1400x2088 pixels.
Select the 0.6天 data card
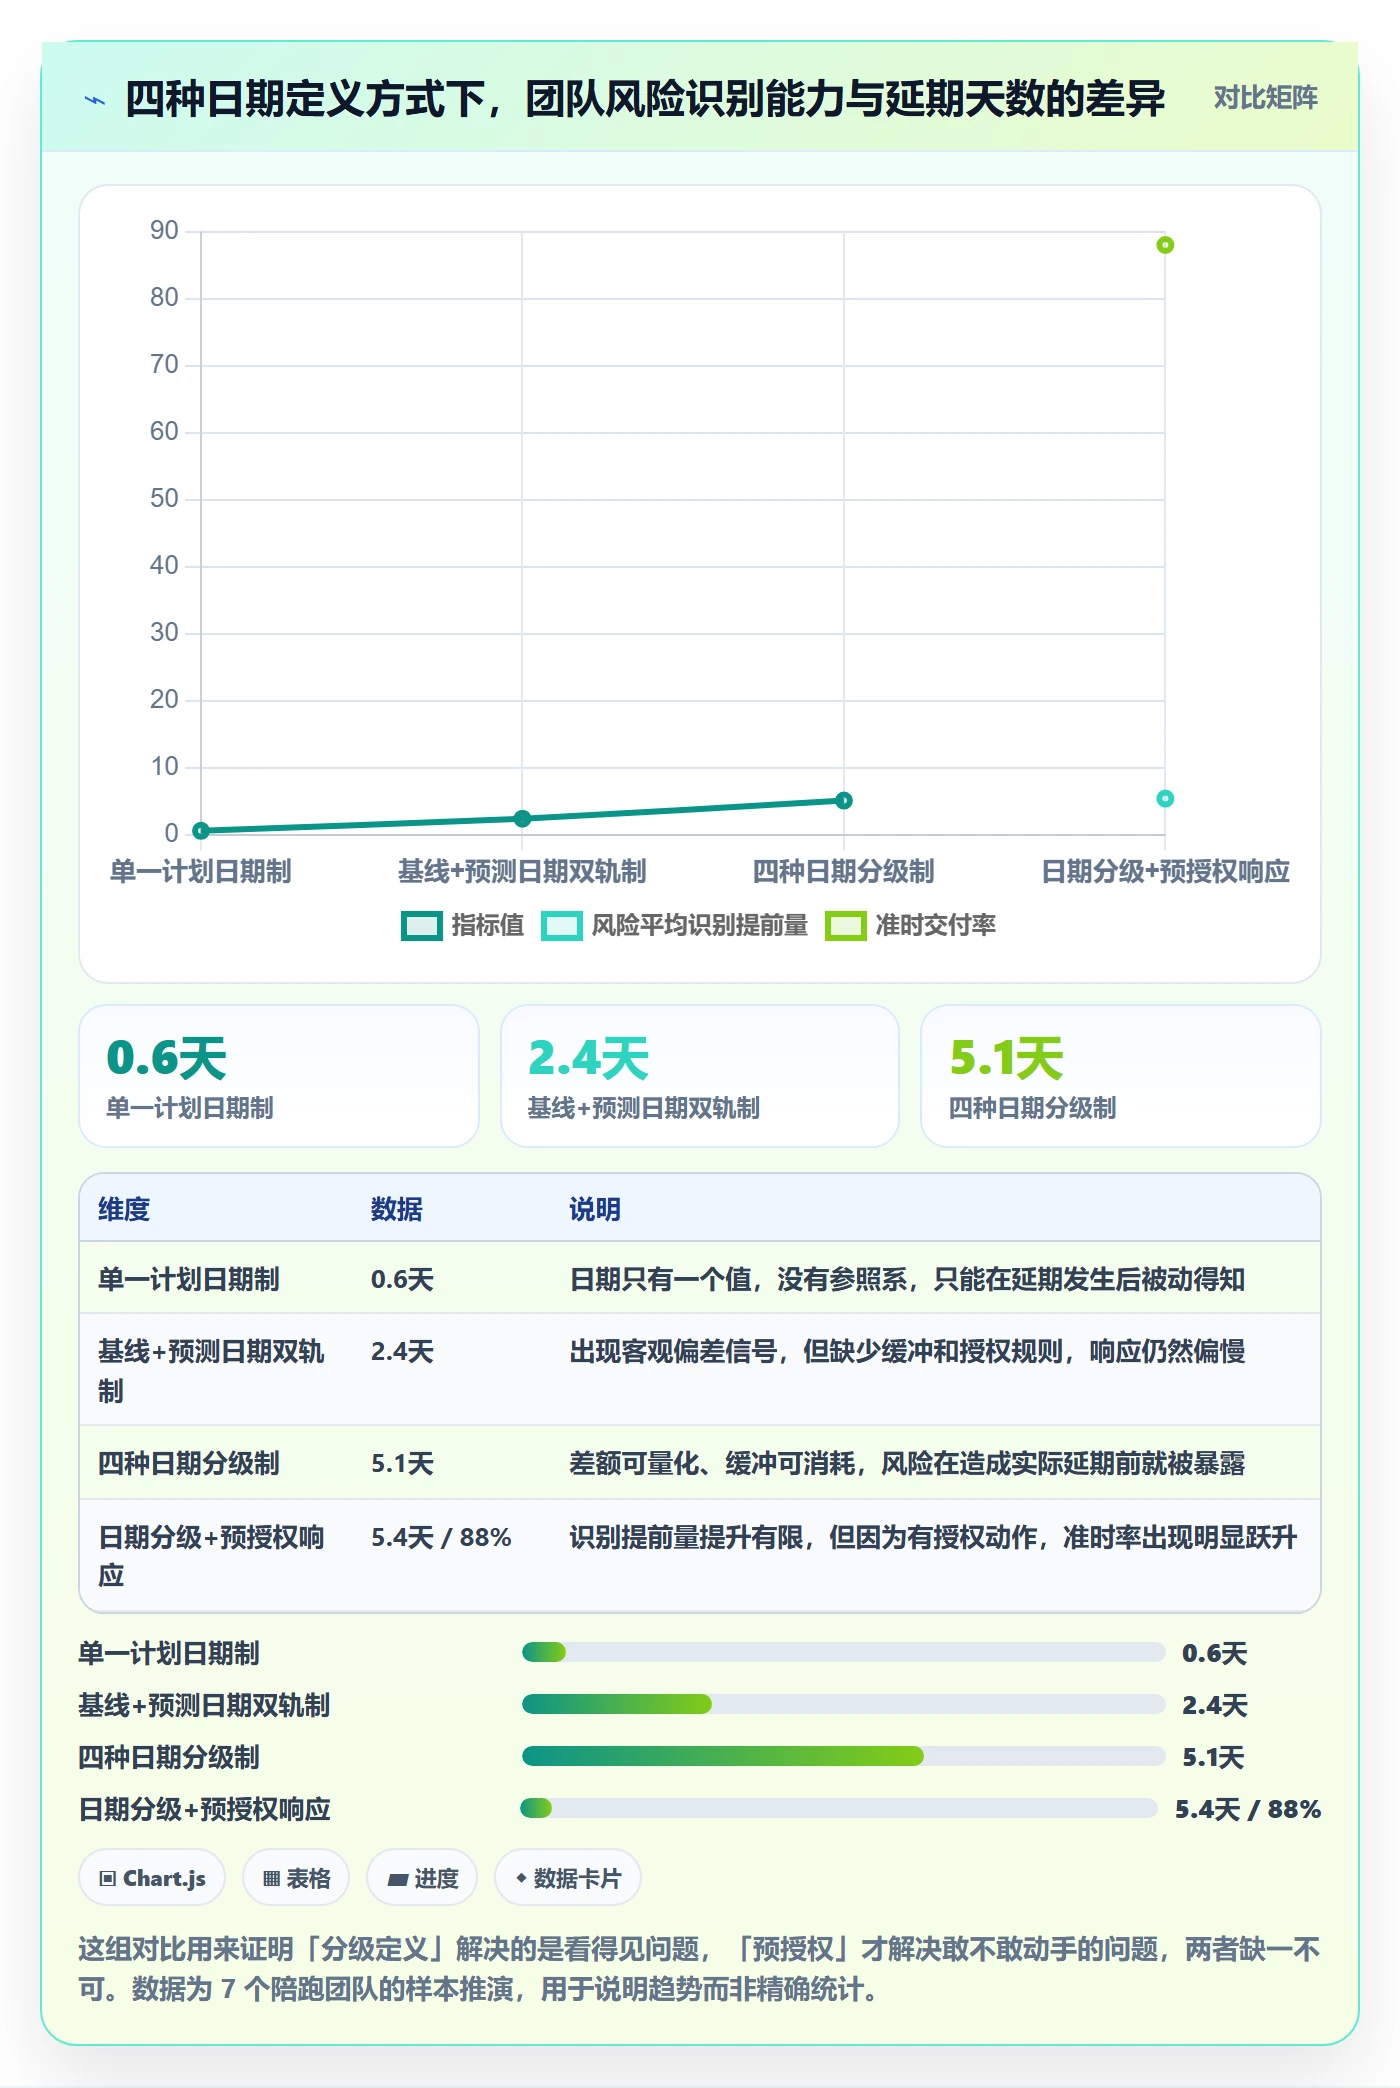point(279,1076)
